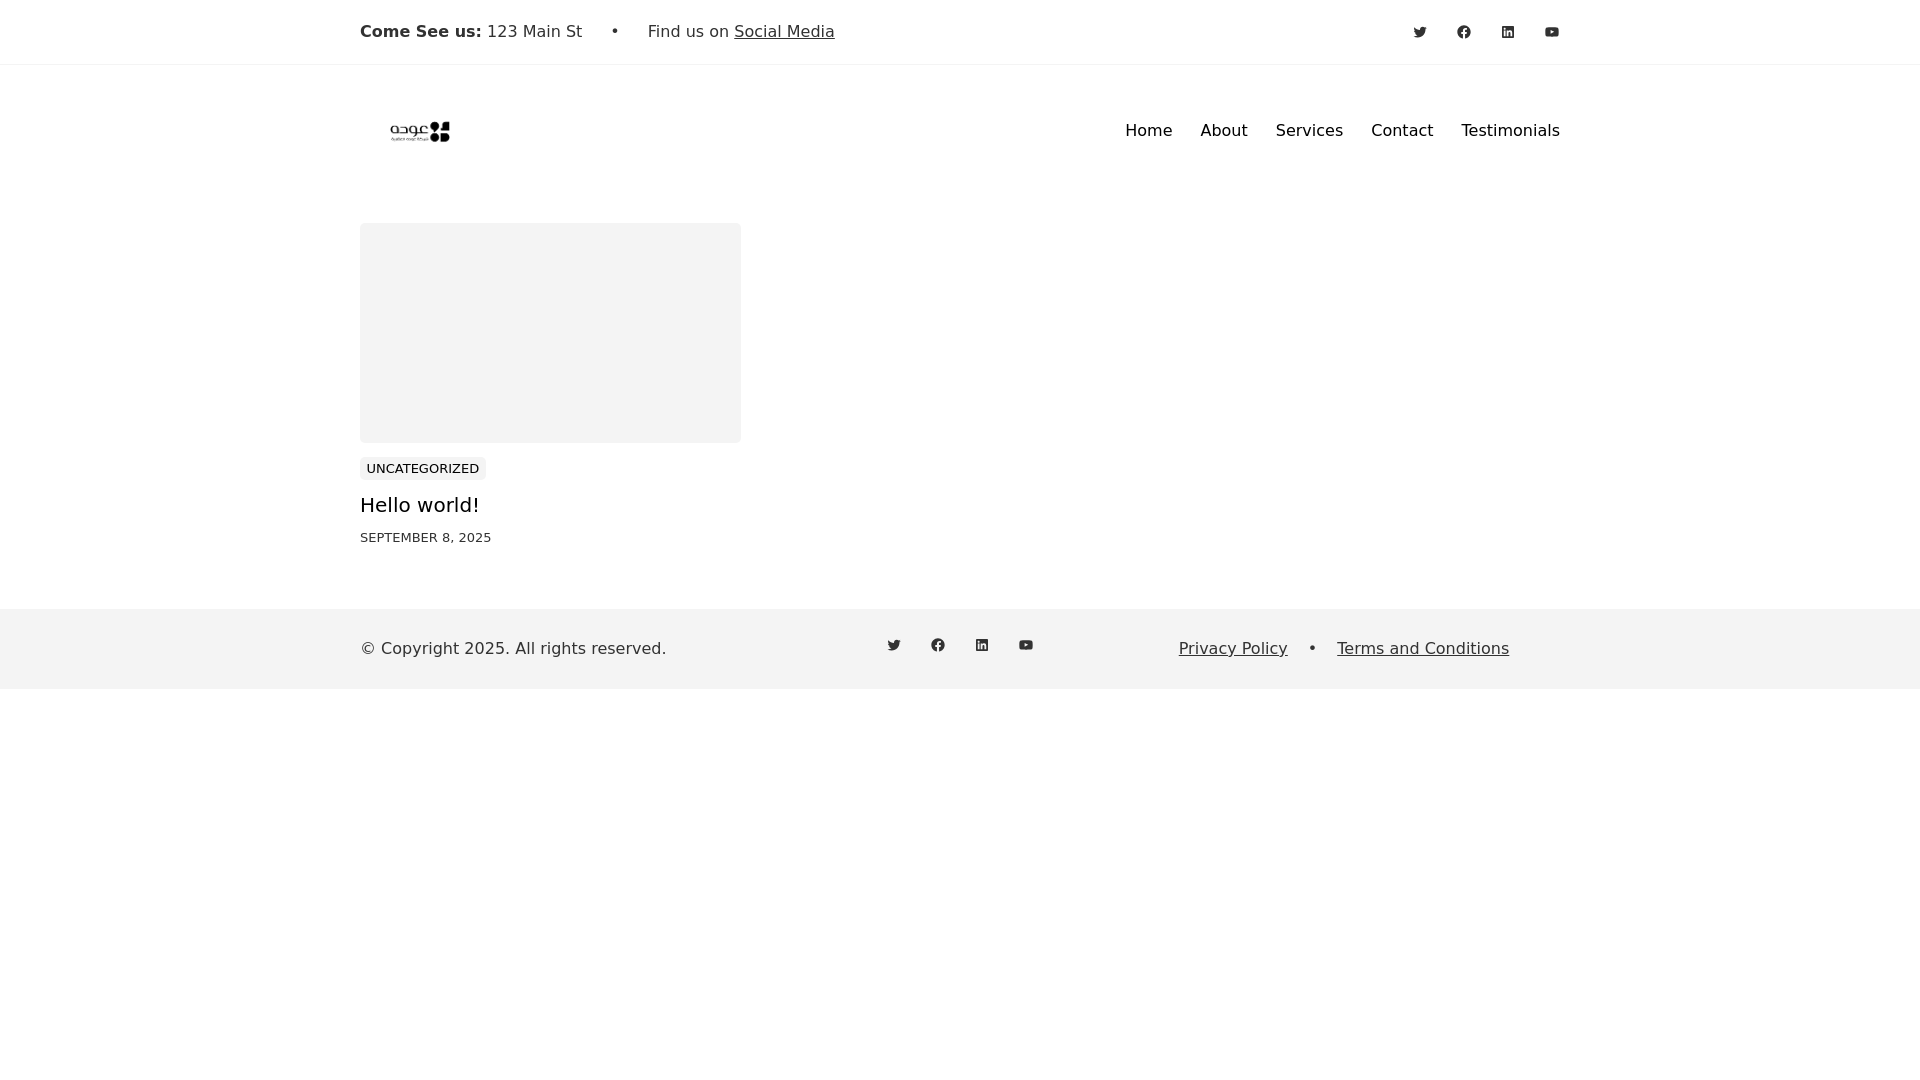Click the Copyright 2025 footer text
This screenshot has height=1080, width=1920.
click(x=513, y=649)
